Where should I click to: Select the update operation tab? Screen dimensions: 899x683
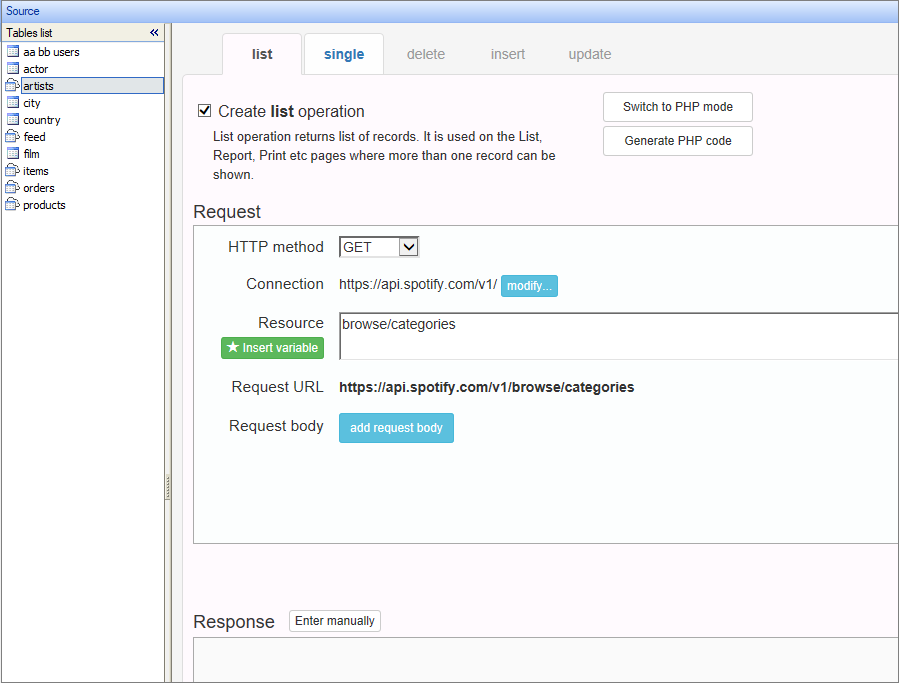tap(589, 55)
